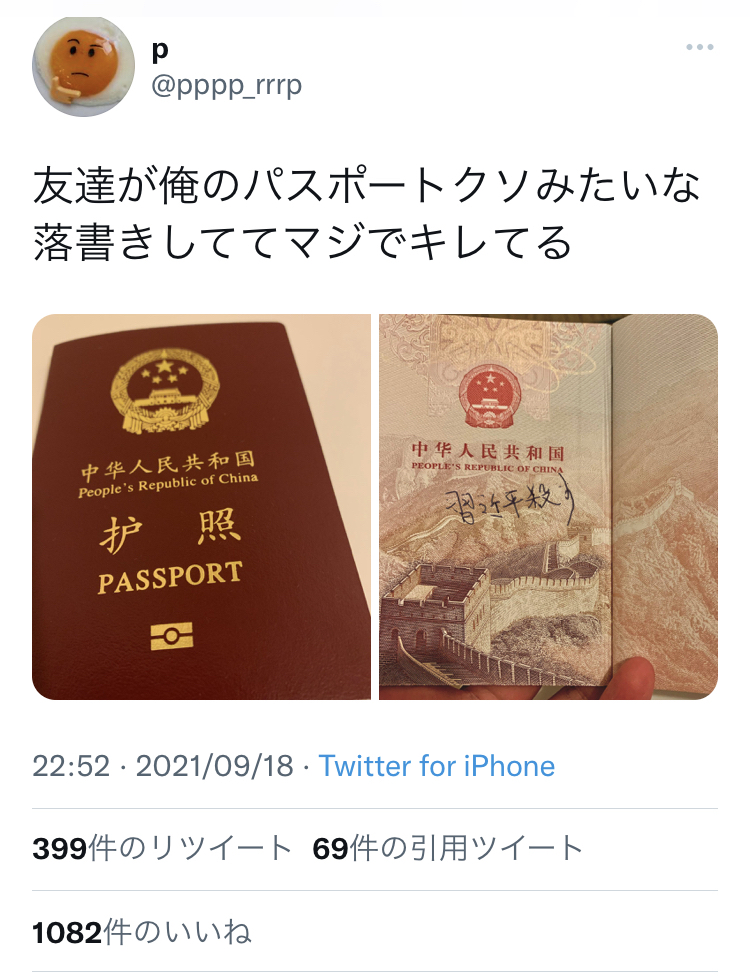This screenshot has height=979, width=750.
Task: Open the 22:52 · 2021/09/18 timestamp
Action: (162, 766)
